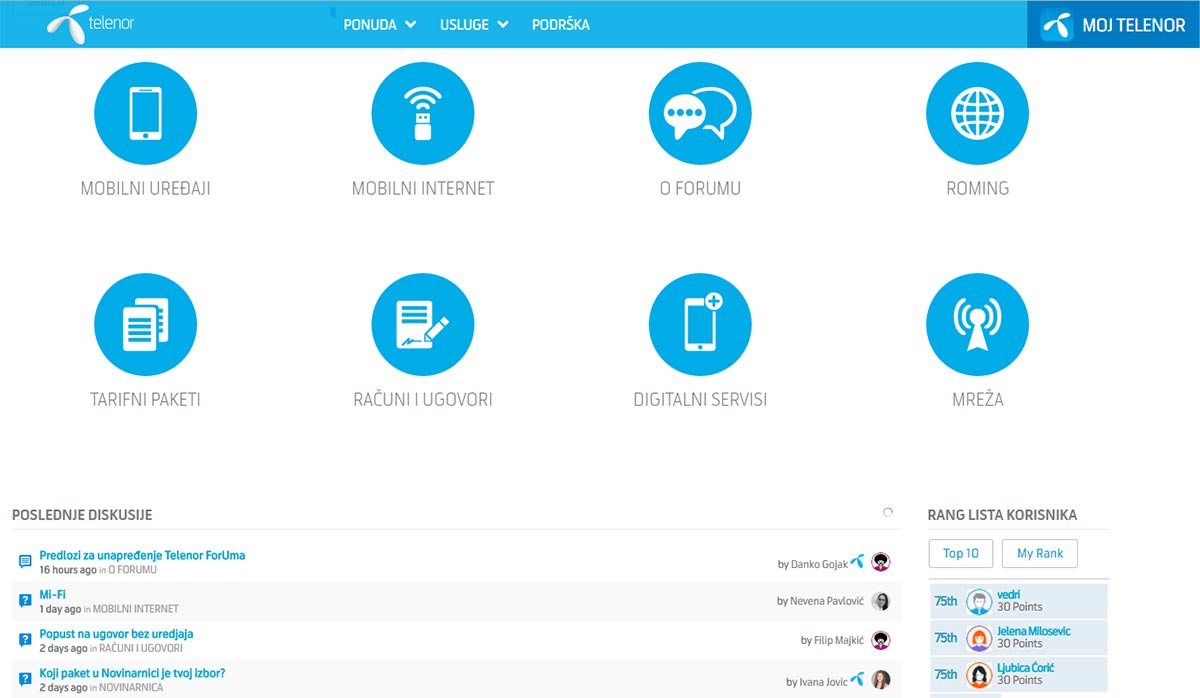The height and width of the screenshot is (698, 1200).
Task: Click the O FORUMU link under Predlozi discussion
Action: tap(132, 570)
